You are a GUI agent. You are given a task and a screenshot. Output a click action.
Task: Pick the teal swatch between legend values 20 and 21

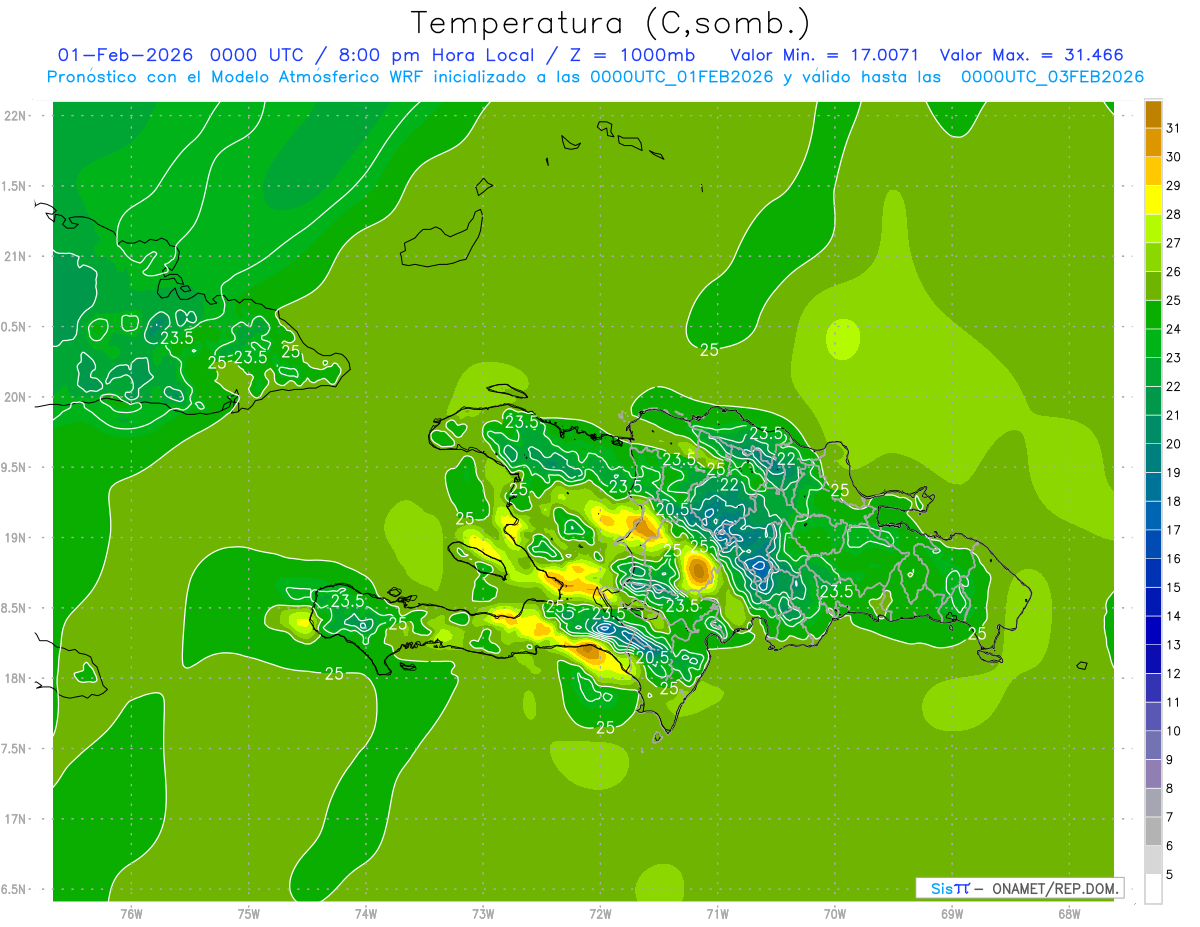pyautogui.click(x=1153, y=429)
